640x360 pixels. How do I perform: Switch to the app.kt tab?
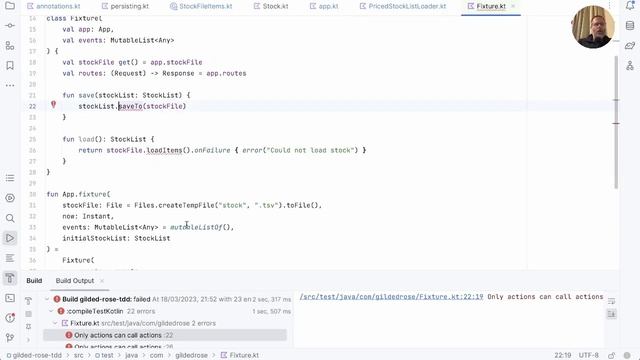[x=324, y=6]
